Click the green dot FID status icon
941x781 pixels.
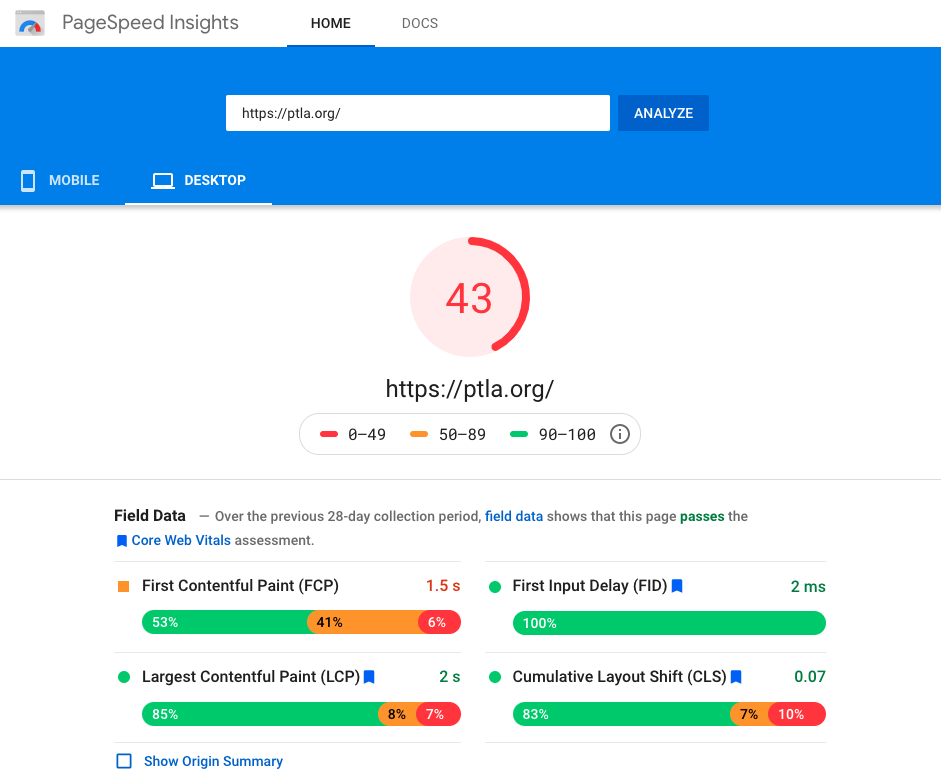495,587
